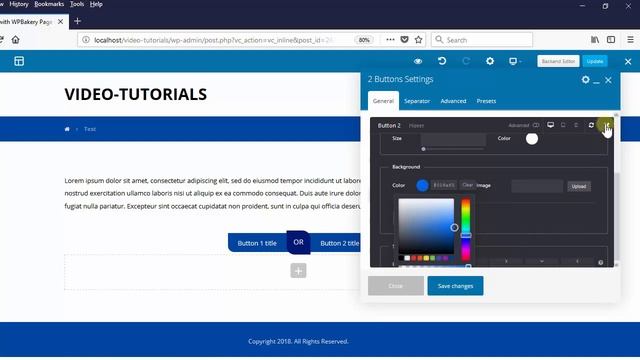Click the reset refresh icon in design panel

pyautogui.click(x=591, y=125)
